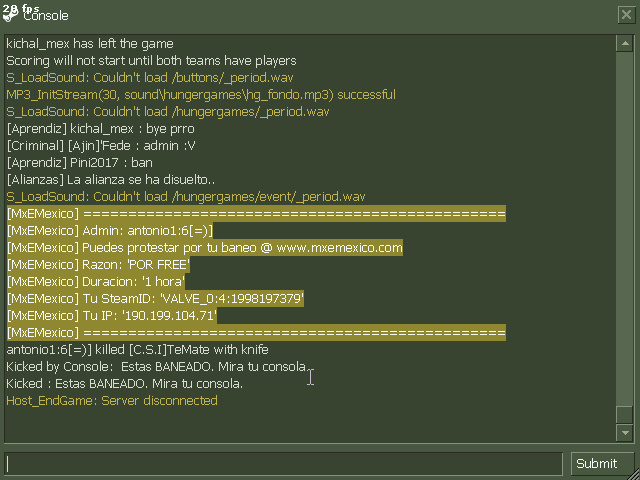640x480 pixels.
Task: Focus the console command input field
Action: [284, 464]
